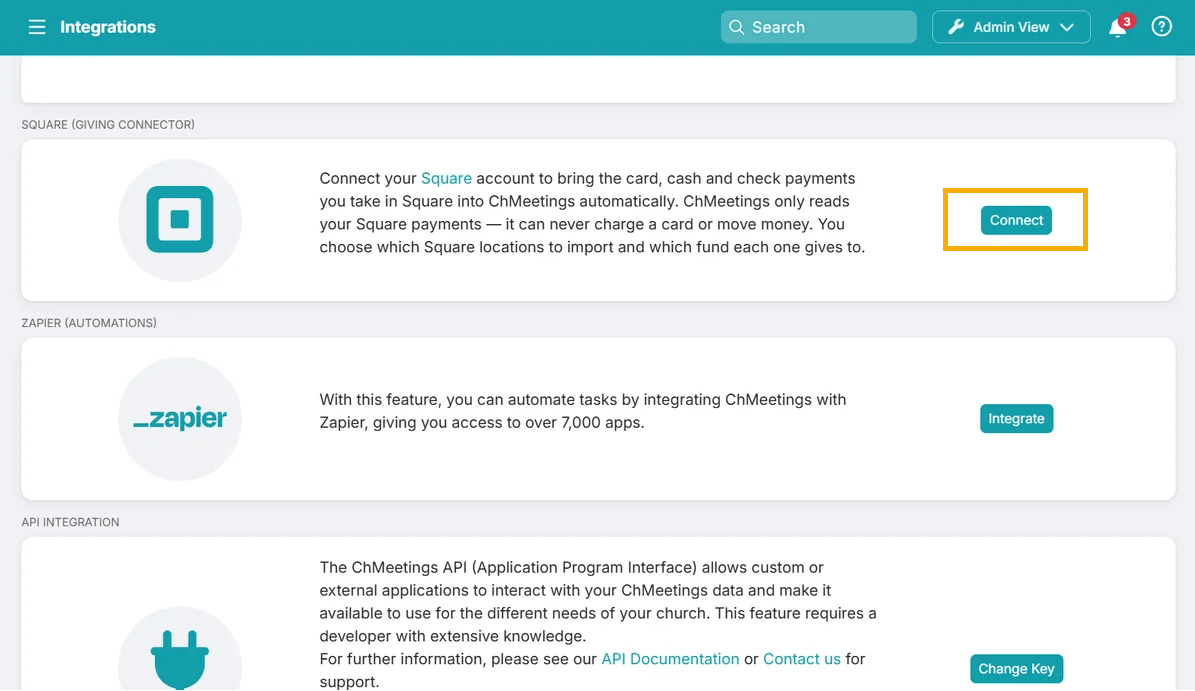The width and height of the screenshot is (1195, 691).
Task: Click the notifications bell icon
Action: tap(1117, 28)
